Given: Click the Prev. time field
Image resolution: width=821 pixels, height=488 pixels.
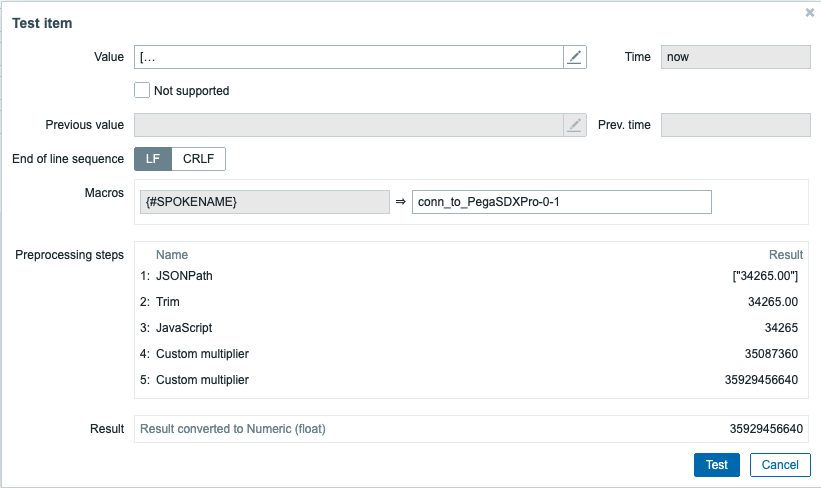Looking at the screenshot, I should pyautogui.click(x=735, y=125).
